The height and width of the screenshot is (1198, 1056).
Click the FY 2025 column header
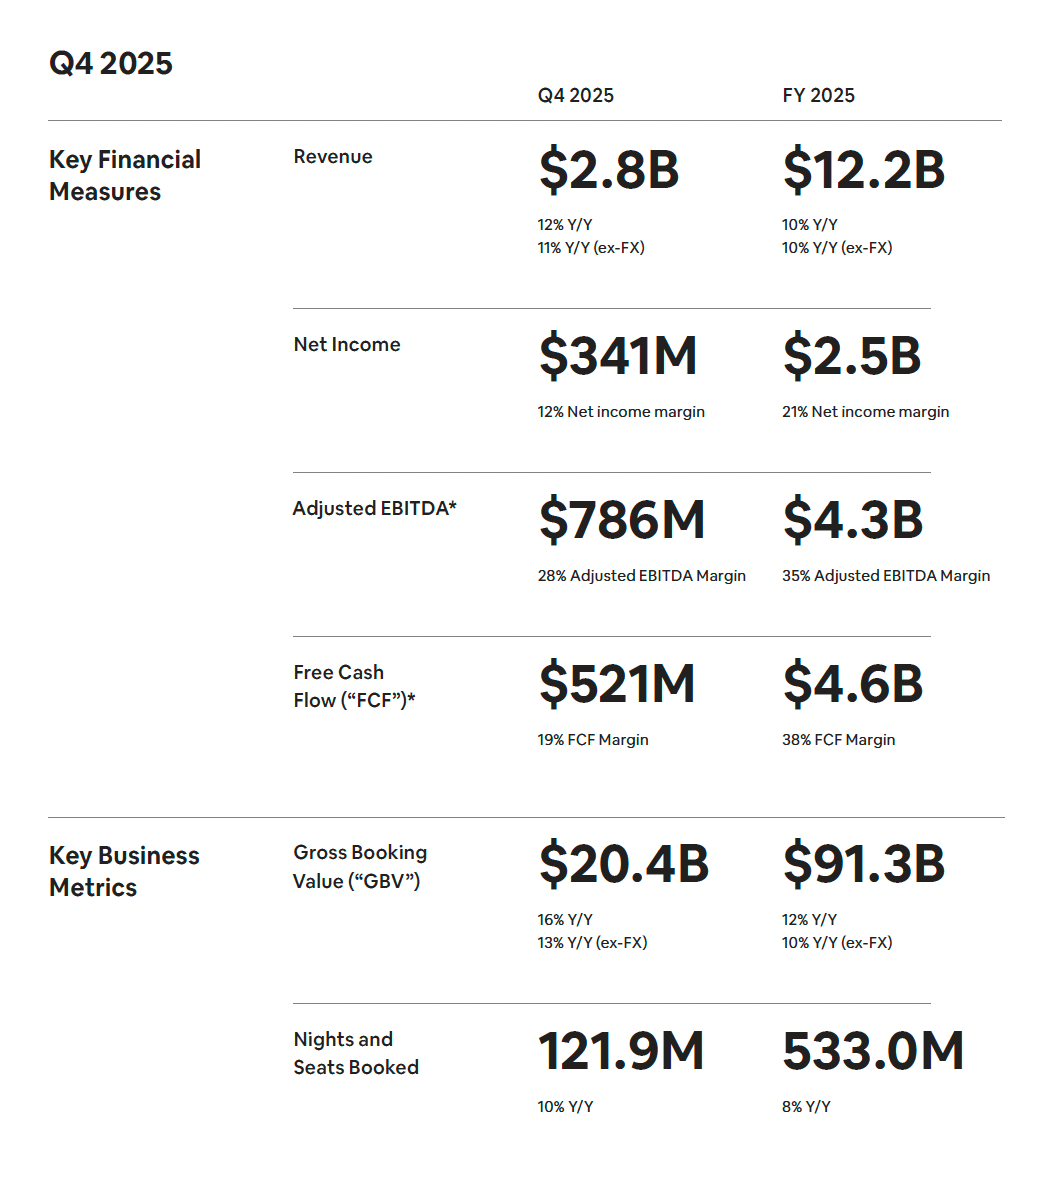coord(818,96)
